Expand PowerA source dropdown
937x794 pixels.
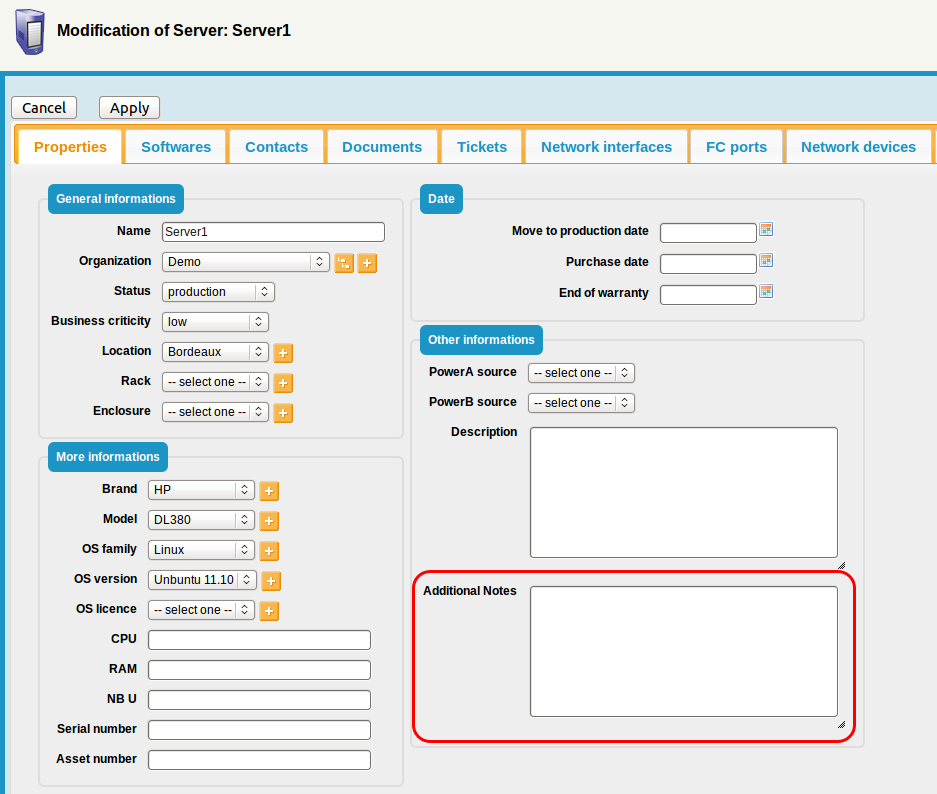pyautogui.click(x=581, y=373)
